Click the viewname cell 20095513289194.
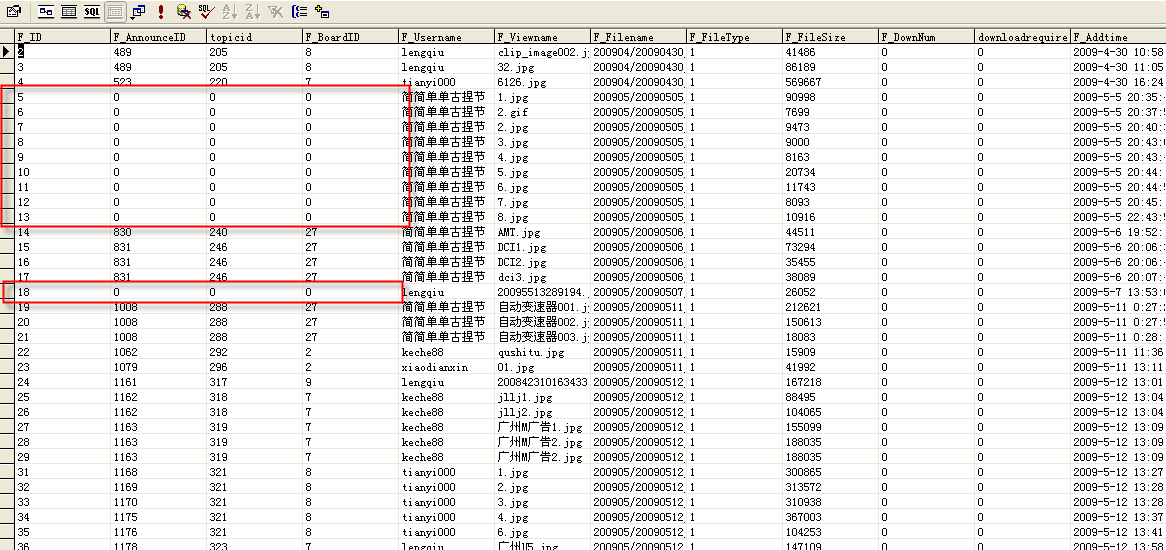The width and height of the screenshot is (1166, 550). [x=542, y=292]
